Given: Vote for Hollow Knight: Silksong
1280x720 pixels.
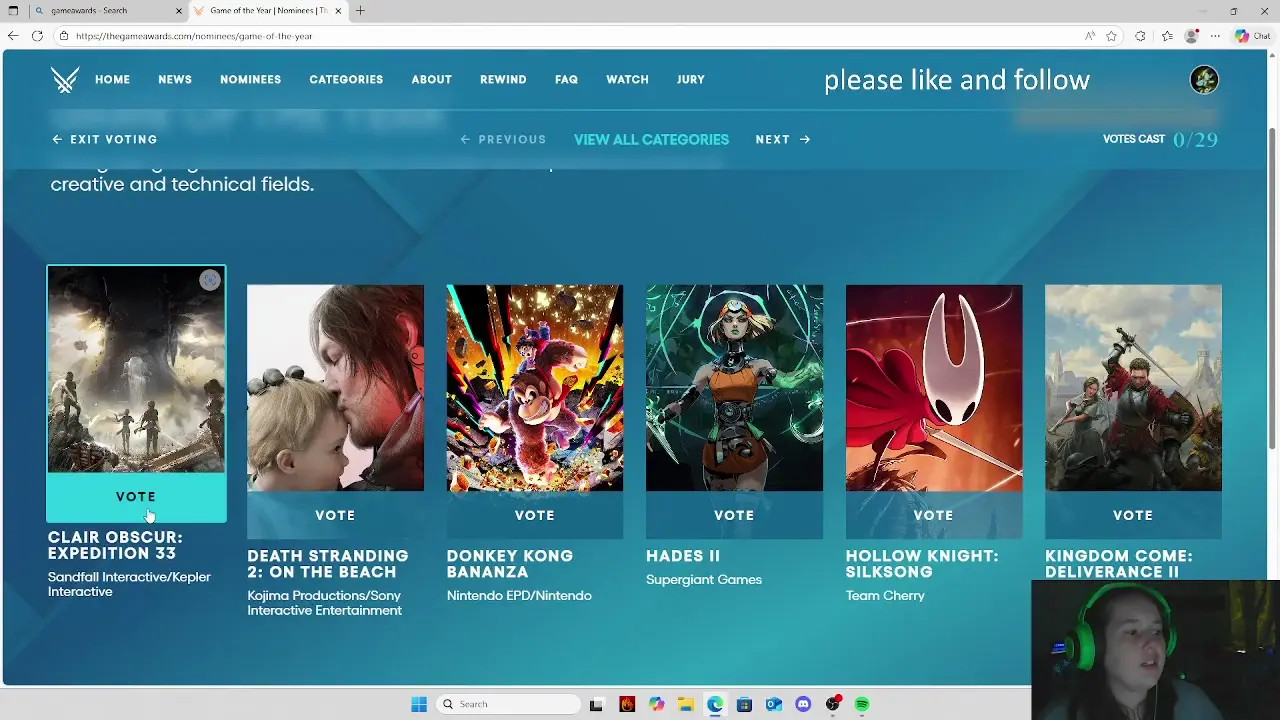Looking at the screenshot, I should coord(933,515).
